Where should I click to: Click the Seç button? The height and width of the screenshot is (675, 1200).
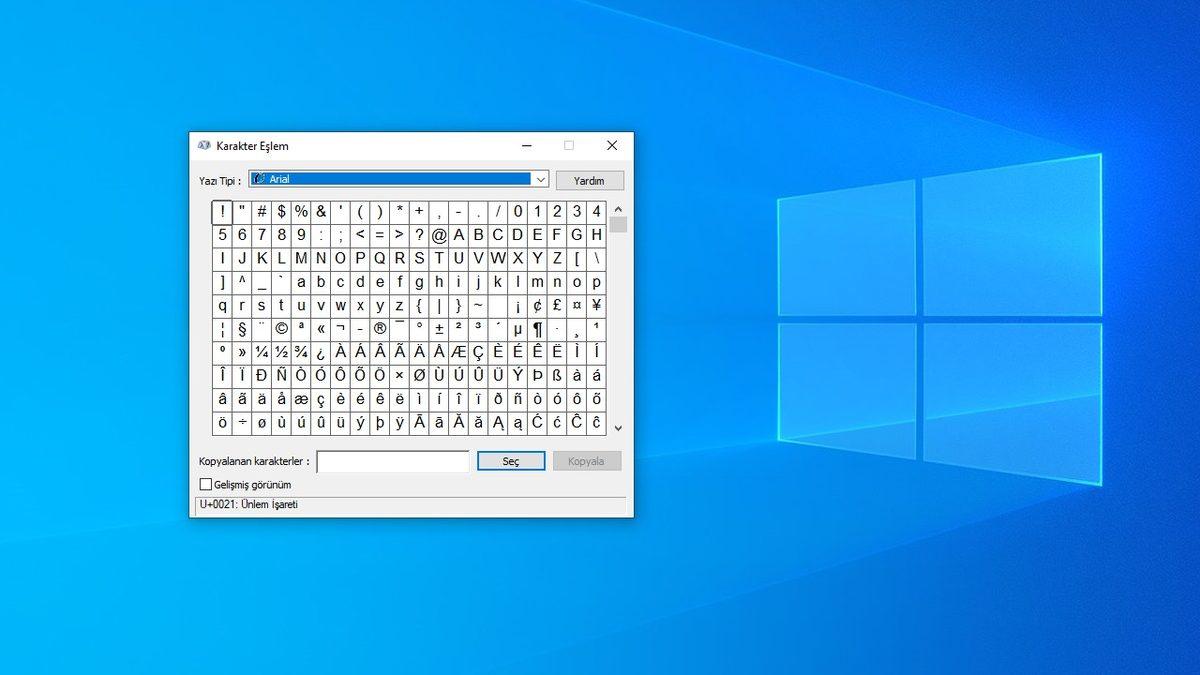pos(511,461)
